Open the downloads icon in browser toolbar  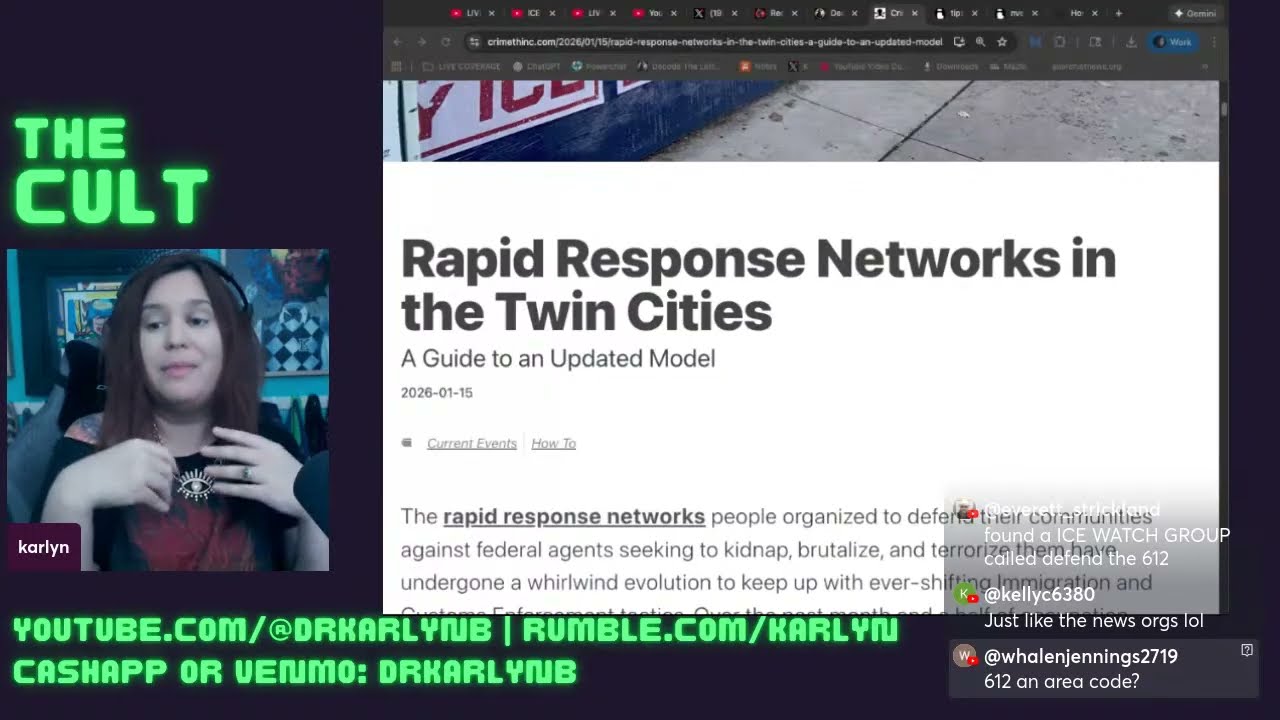(1131, 42)
